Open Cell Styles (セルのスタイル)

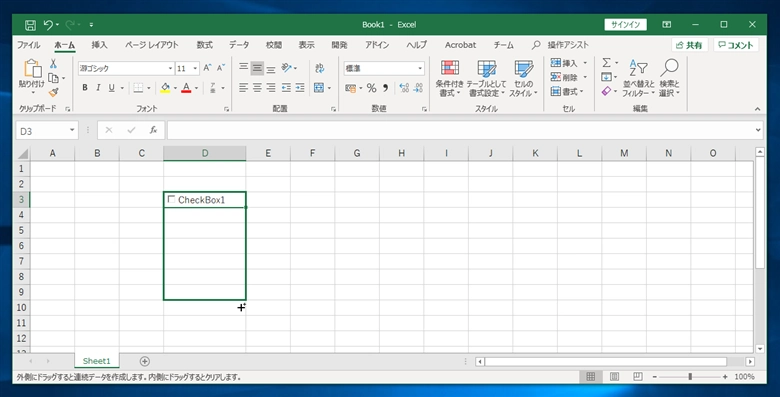[x=523, y=79]
